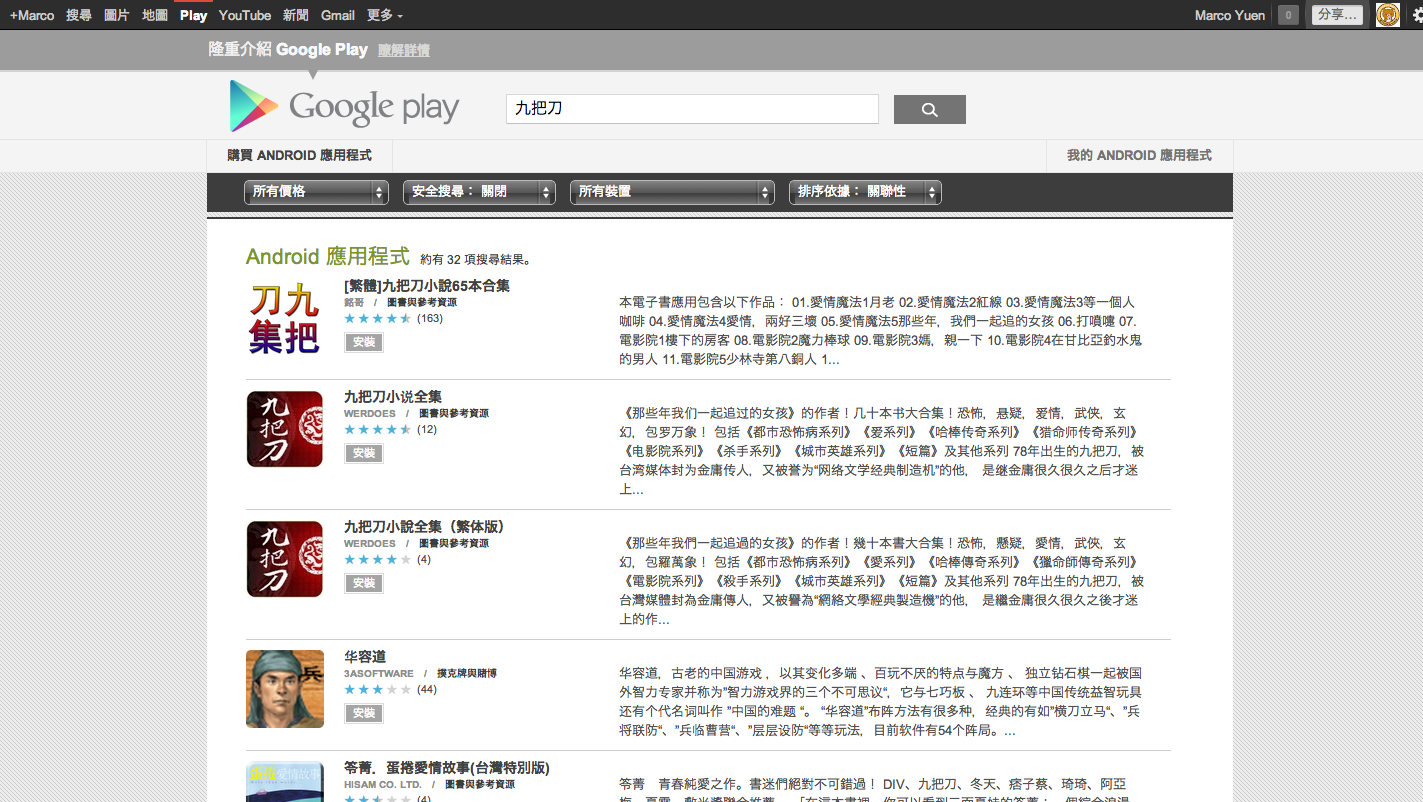Go to Gmail in the Google bar
Image resolution: width=1423 pixels, height=802 pixels.
(x=338, y=15)
